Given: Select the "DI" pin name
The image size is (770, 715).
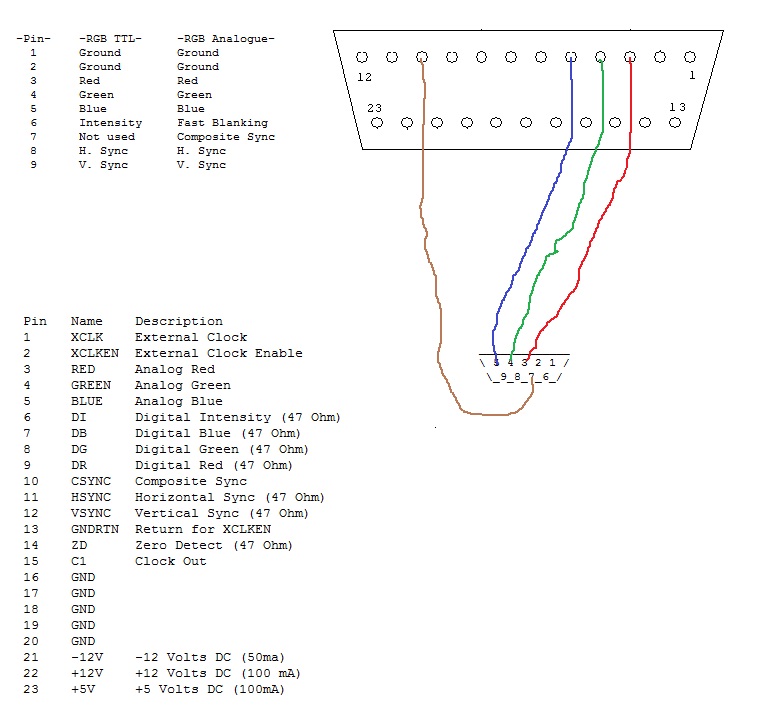Looking at the screenshot, I should point(79,417).
